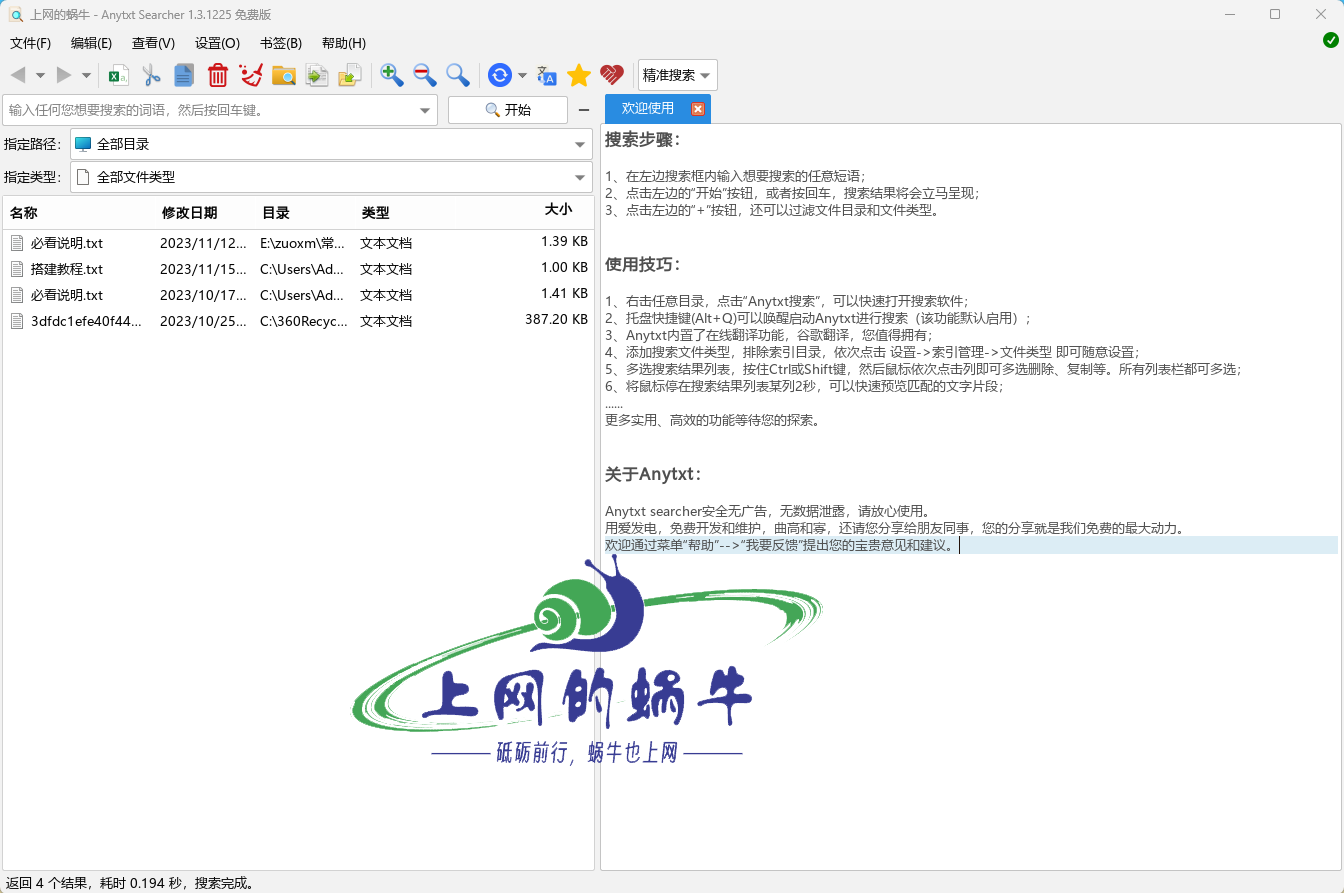Select the 3dfdc1efe40f44... result row
The width and height of the screenshot is (1344, 893).
tap(298, 321)
